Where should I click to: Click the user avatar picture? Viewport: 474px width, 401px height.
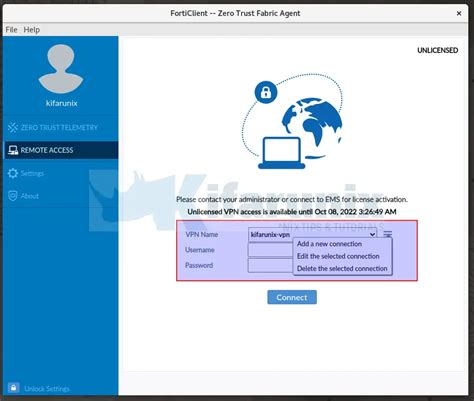point(61,69)
